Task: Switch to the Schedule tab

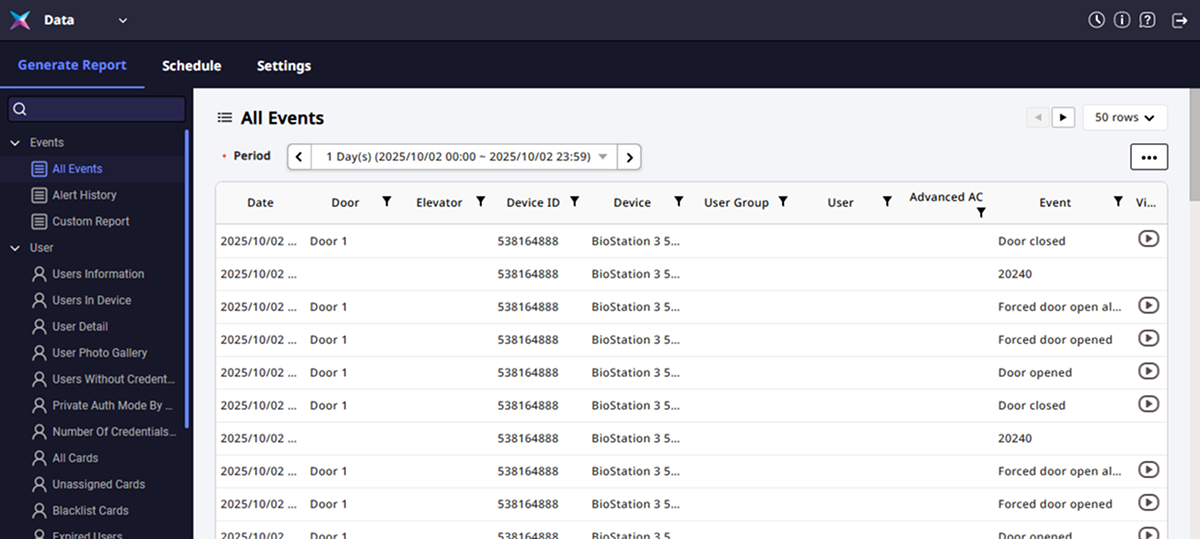Action: click(192, 66)
